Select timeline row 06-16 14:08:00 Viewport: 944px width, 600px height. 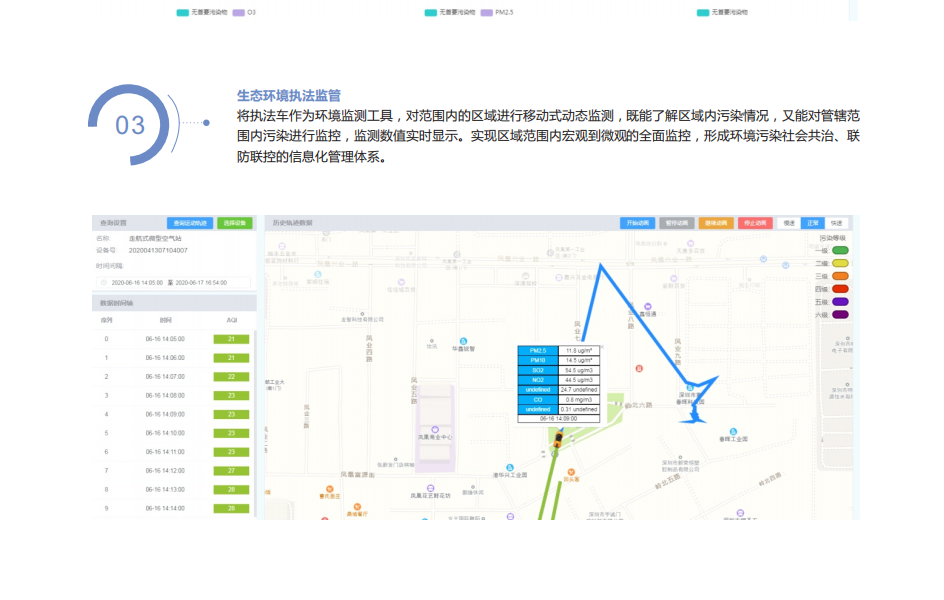(x=173, y=395)
